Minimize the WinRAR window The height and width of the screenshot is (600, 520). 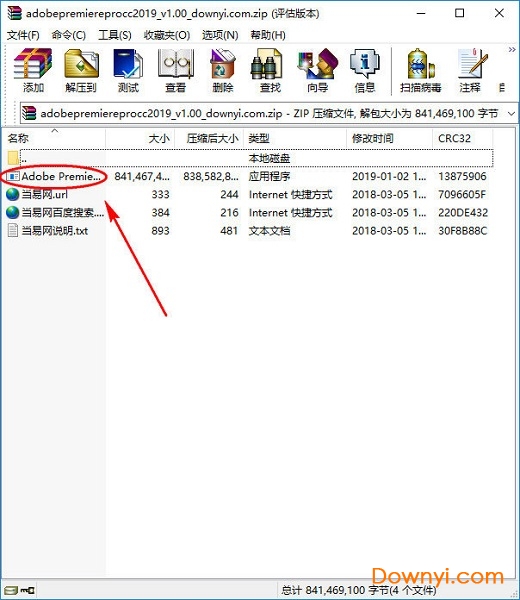coord(421,13)
